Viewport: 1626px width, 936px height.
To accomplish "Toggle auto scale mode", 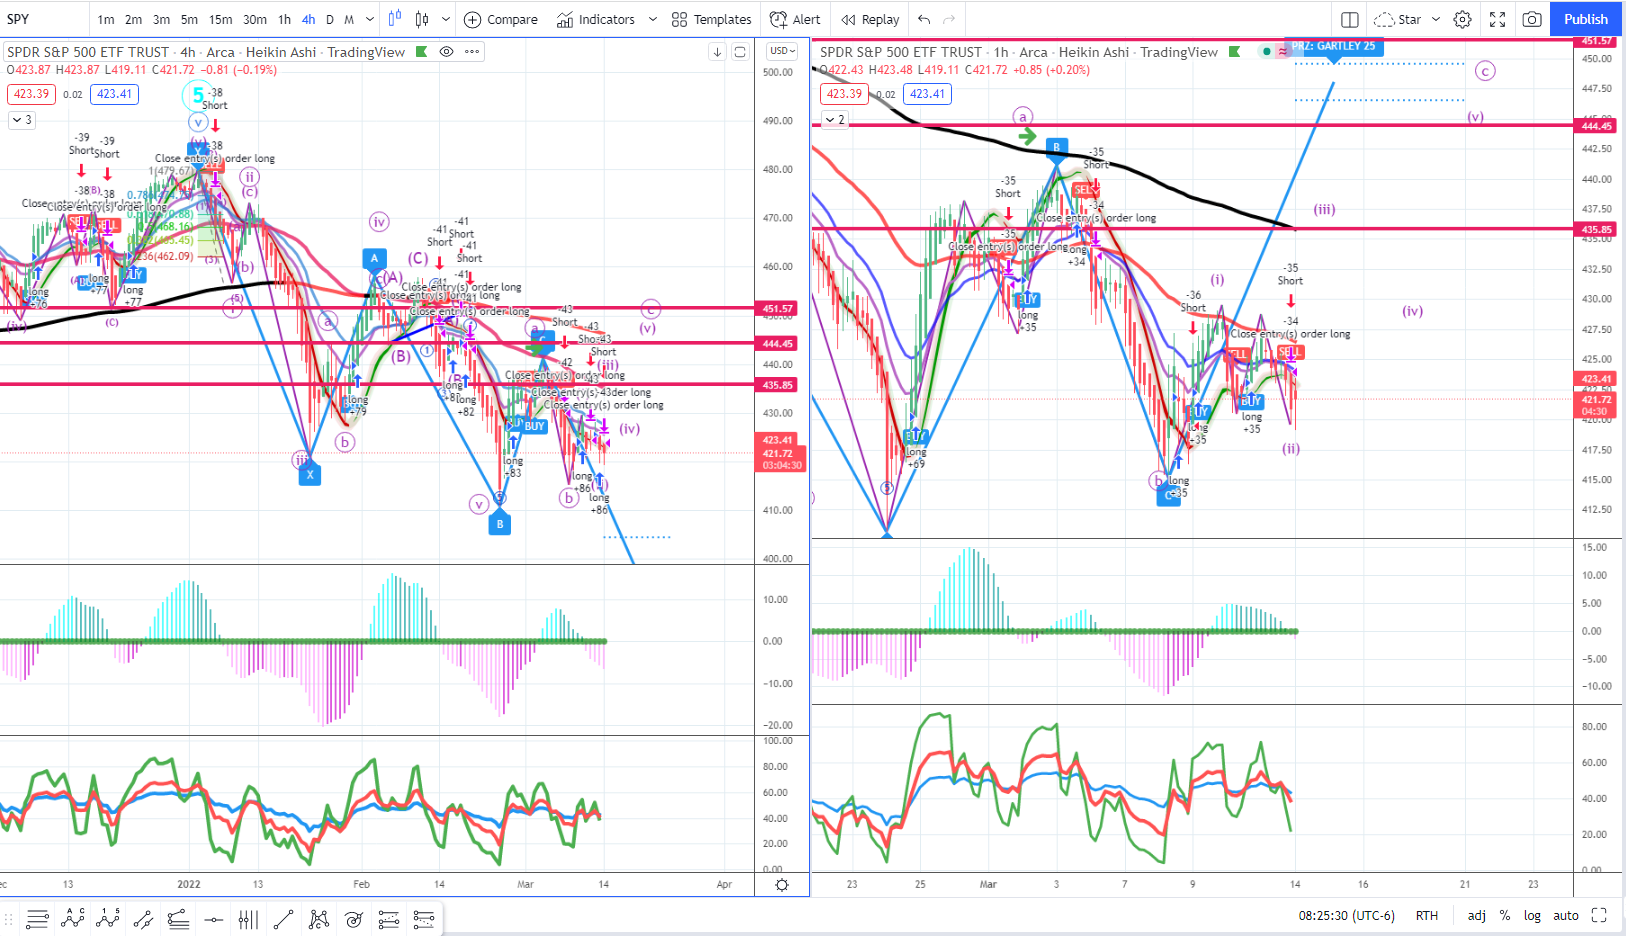I will coord(1566,915).
